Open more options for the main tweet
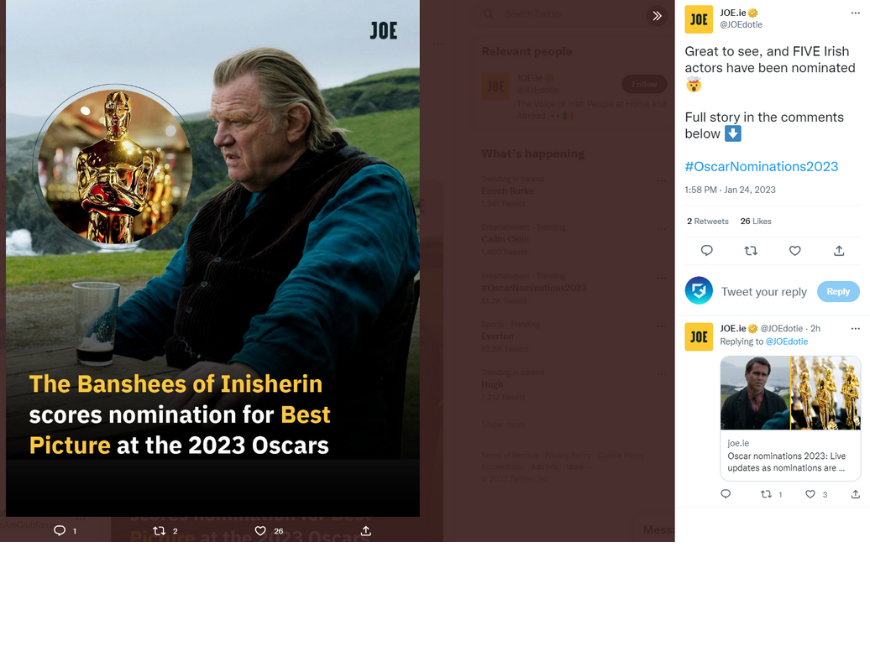Image resolution: width=870 pixels, height=663 pixels. click(x=855, y=13)
